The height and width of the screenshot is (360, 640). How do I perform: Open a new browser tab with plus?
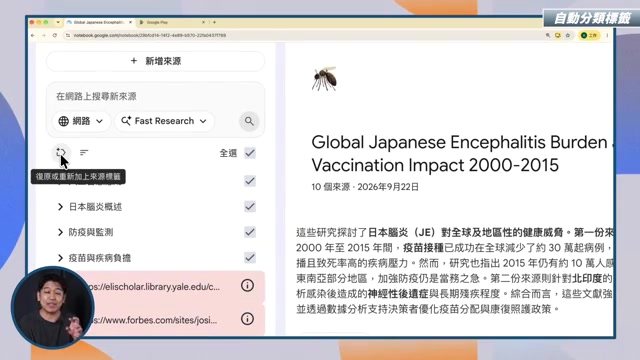pyautogui.click(x=215, y=22)
